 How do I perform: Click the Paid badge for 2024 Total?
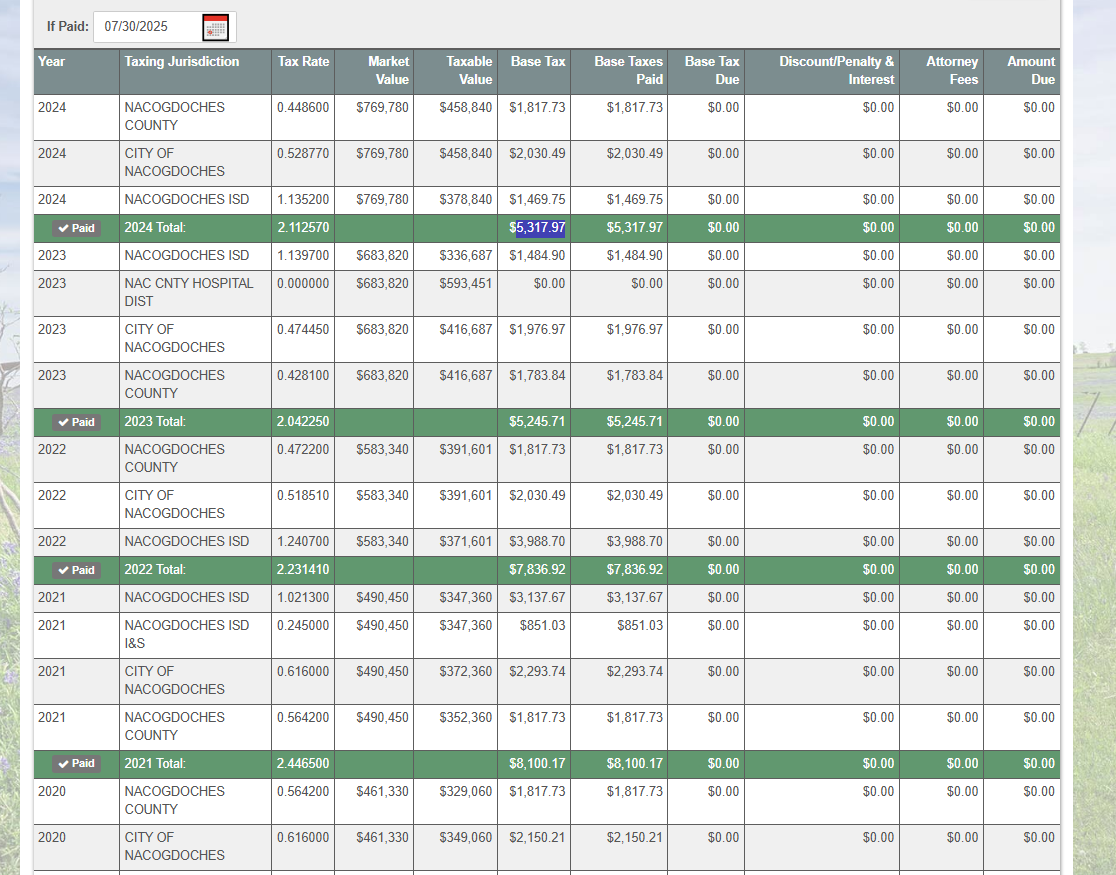tap(76, 228)
